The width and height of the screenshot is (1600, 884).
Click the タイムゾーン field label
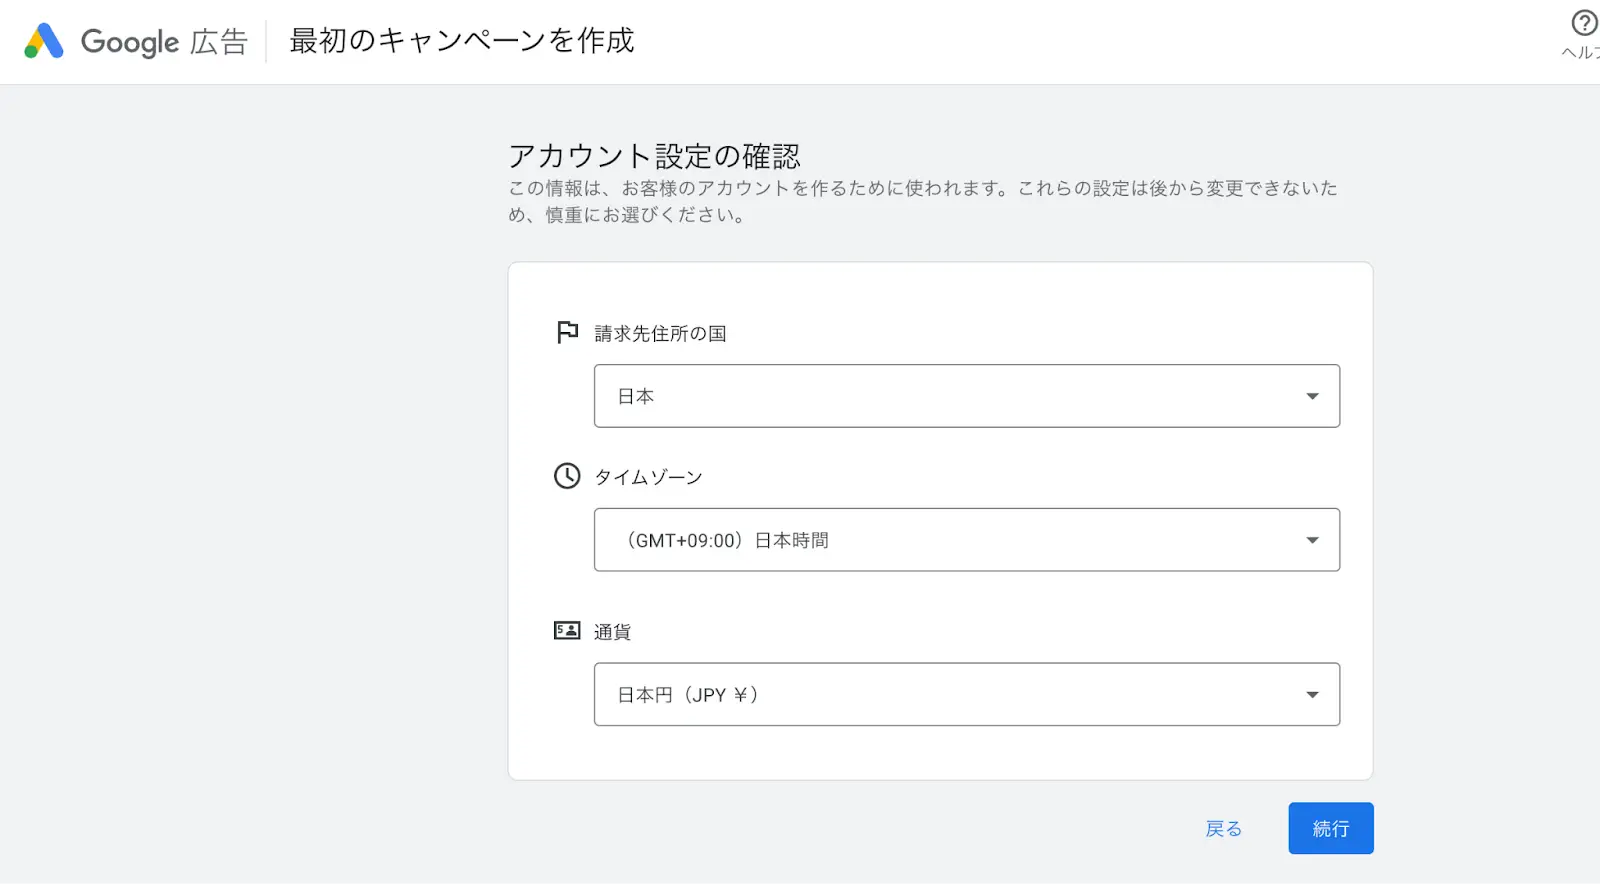[648, 478]
